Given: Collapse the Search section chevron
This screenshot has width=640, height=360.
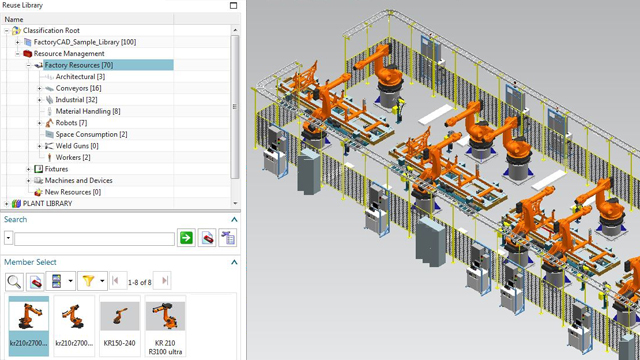Looking at the screenshot, I should point(234,220).
